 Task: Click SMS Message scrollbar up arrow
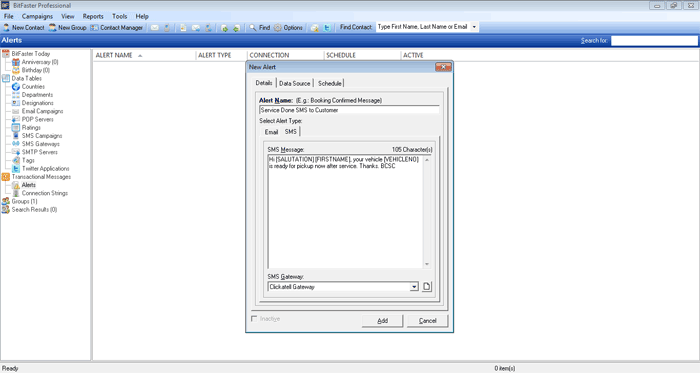427,159
